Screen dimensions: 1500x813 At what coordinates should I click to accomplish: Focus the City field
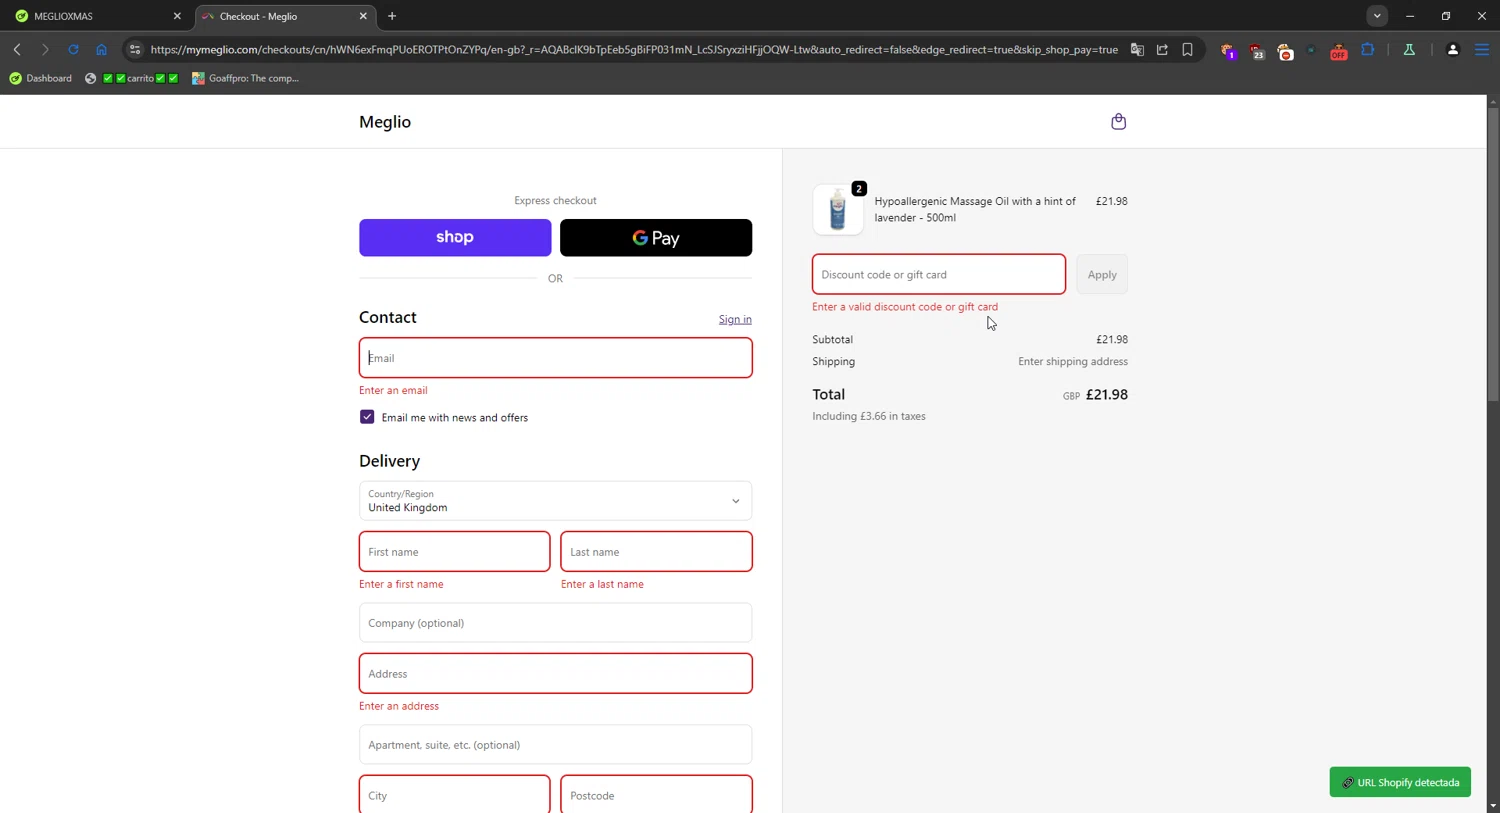coord(455,795)
